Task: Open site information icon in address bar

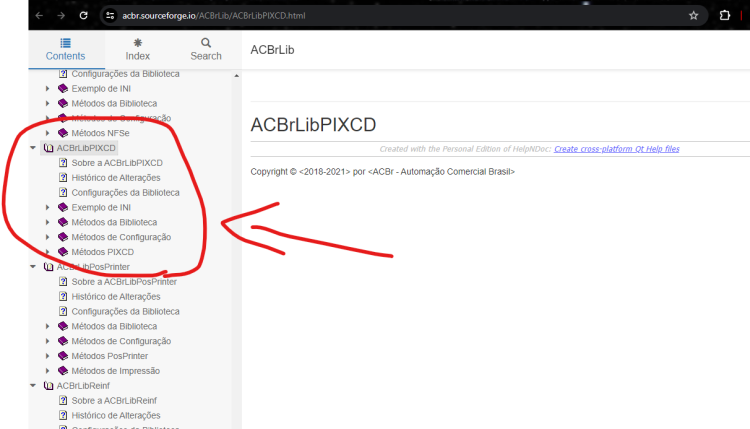Action: point(110,16)
